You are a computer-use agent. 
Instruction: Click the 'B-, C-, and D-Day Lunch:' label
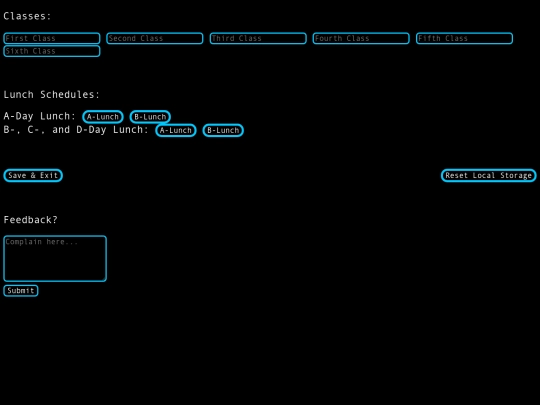tap(76, 130)
